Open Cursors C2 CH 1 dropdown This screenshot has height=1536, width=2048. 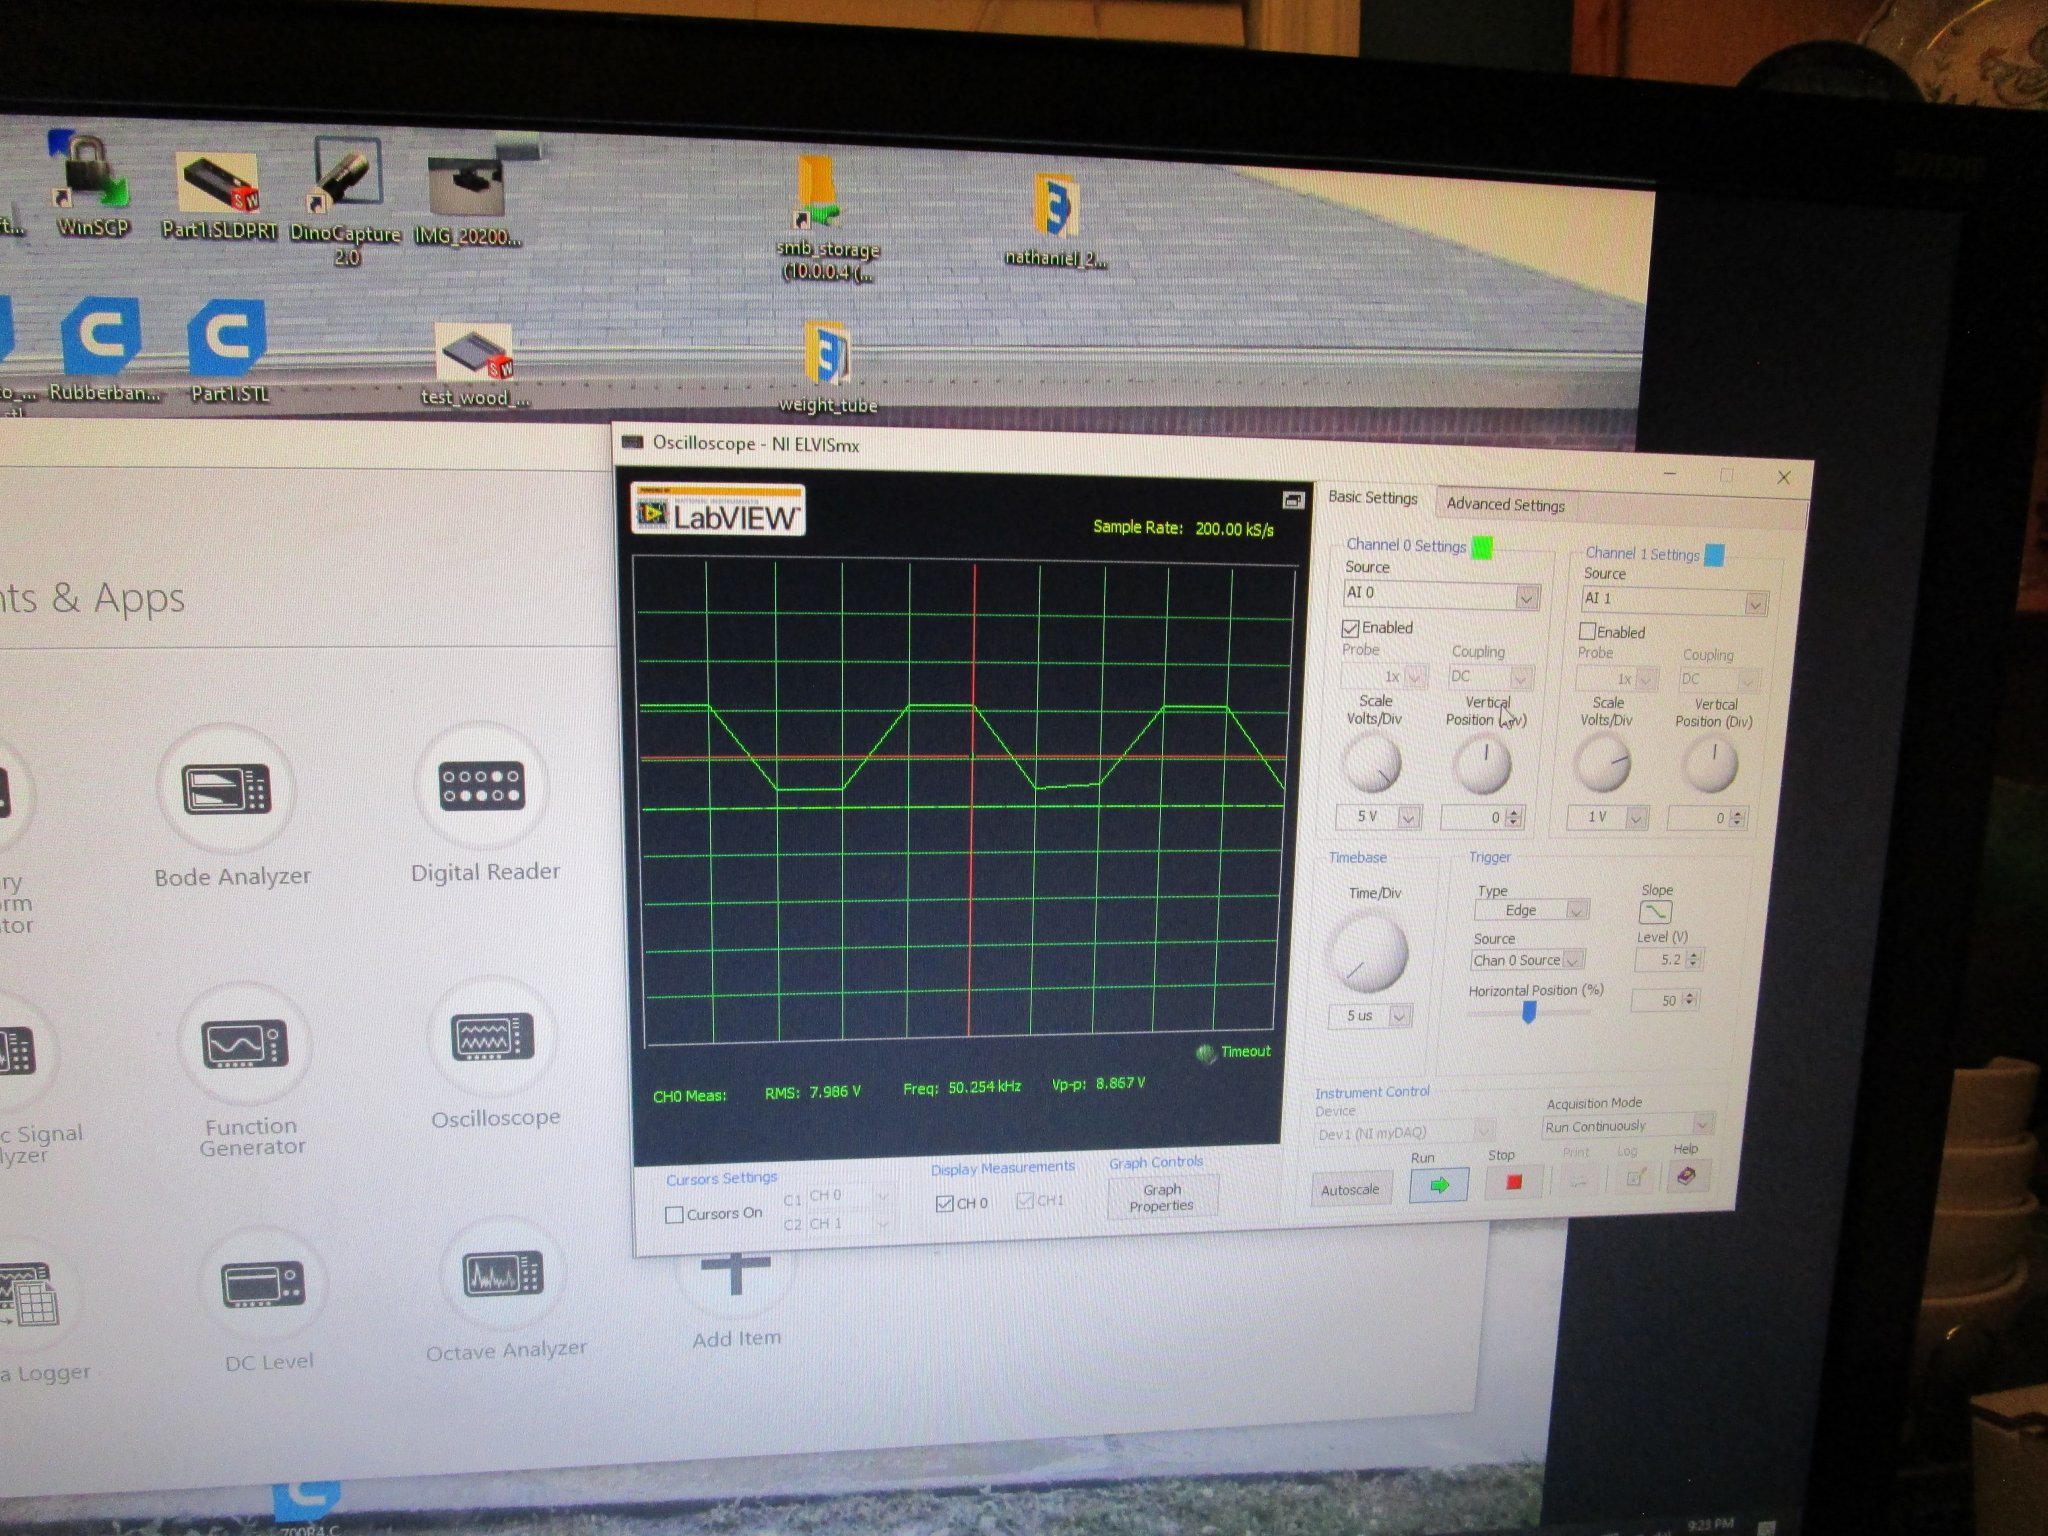[x=849, y=1224]
